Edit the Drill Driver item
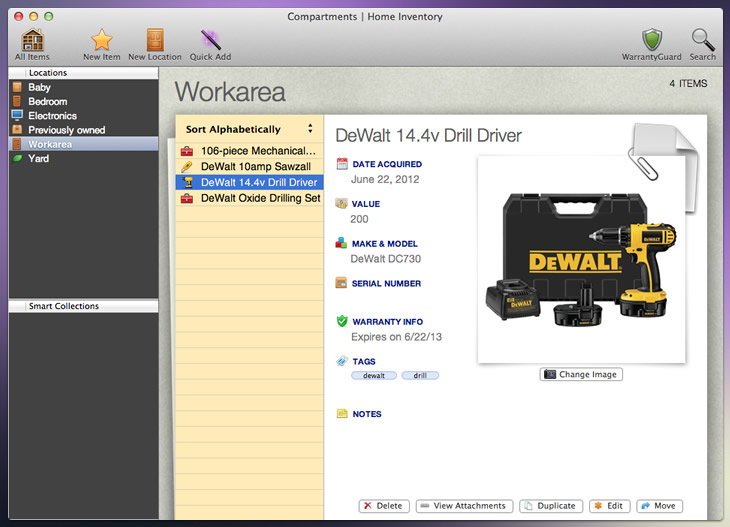The width and height of the screenshot is (730, 527). point(609,506)
